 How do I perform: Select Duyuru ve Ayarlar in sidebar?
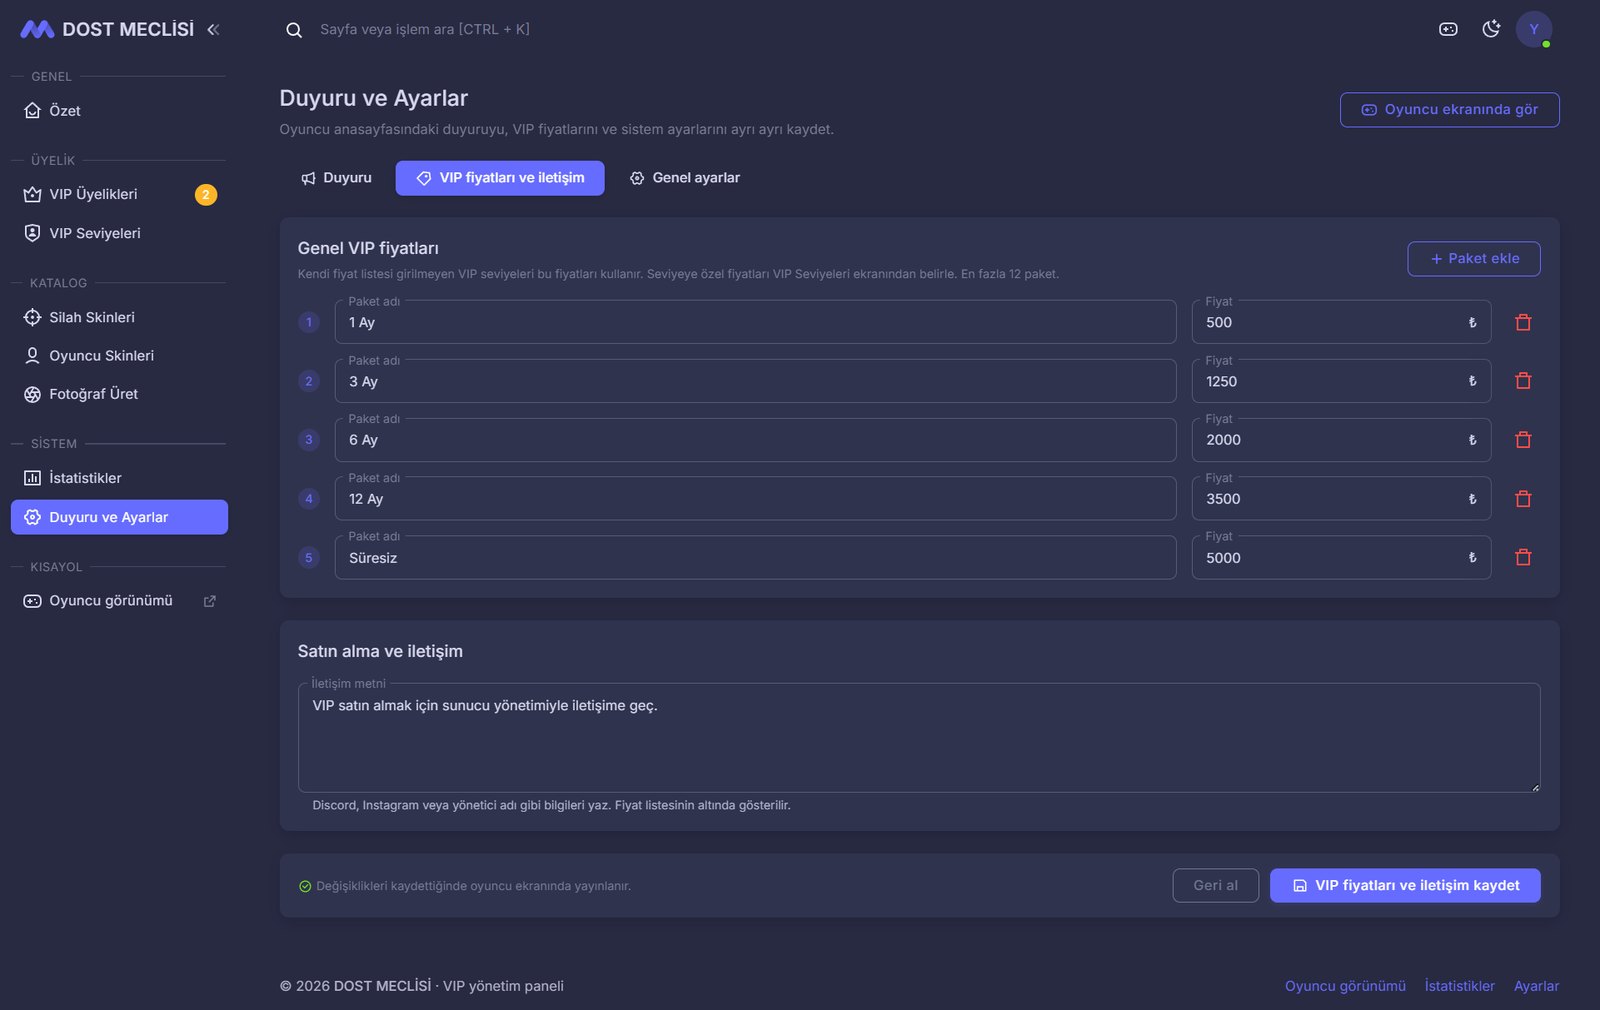[119, 517]
